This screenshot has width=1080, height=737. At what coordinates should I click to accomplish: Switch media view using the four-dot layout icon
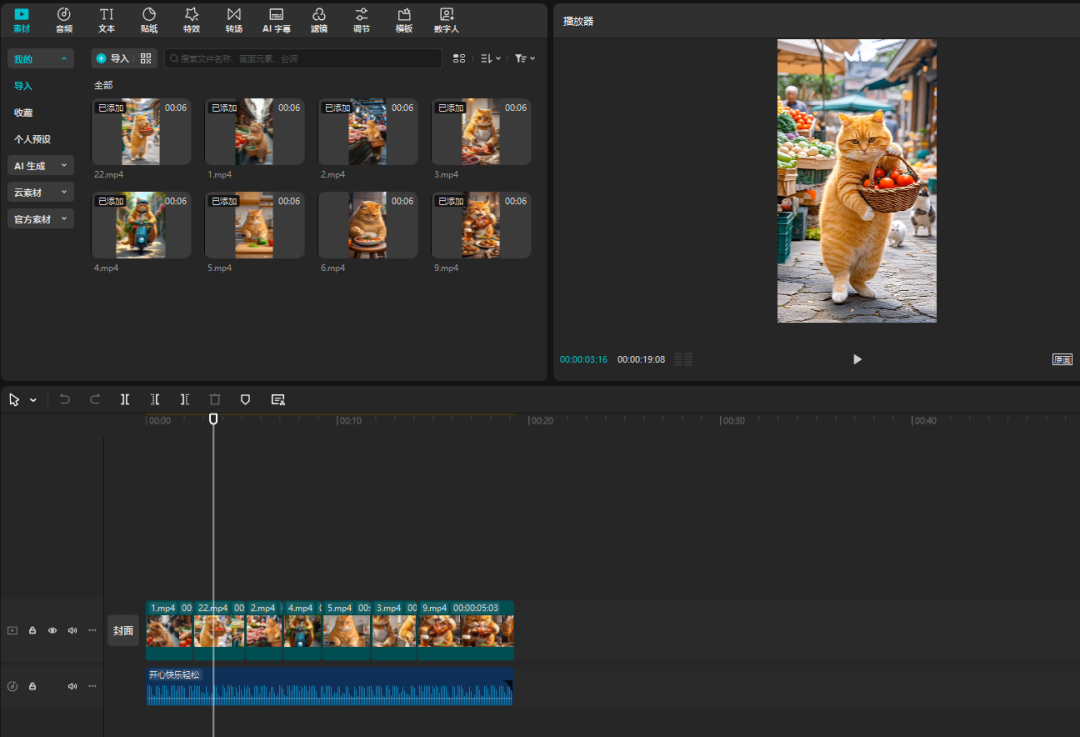pos(459,59)
